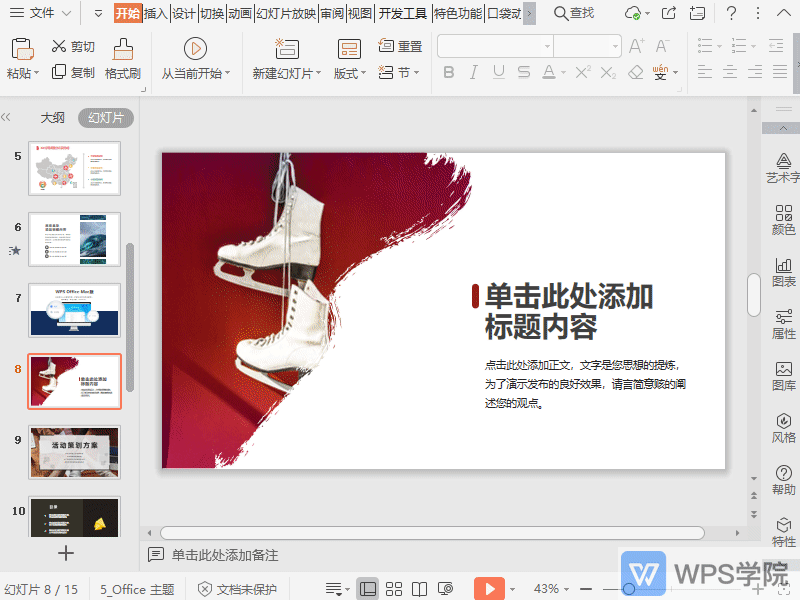Open the Layout (版式) icon
Image resolution: width=800 pixels, height=600 pixels.
(x=349, y=49)
